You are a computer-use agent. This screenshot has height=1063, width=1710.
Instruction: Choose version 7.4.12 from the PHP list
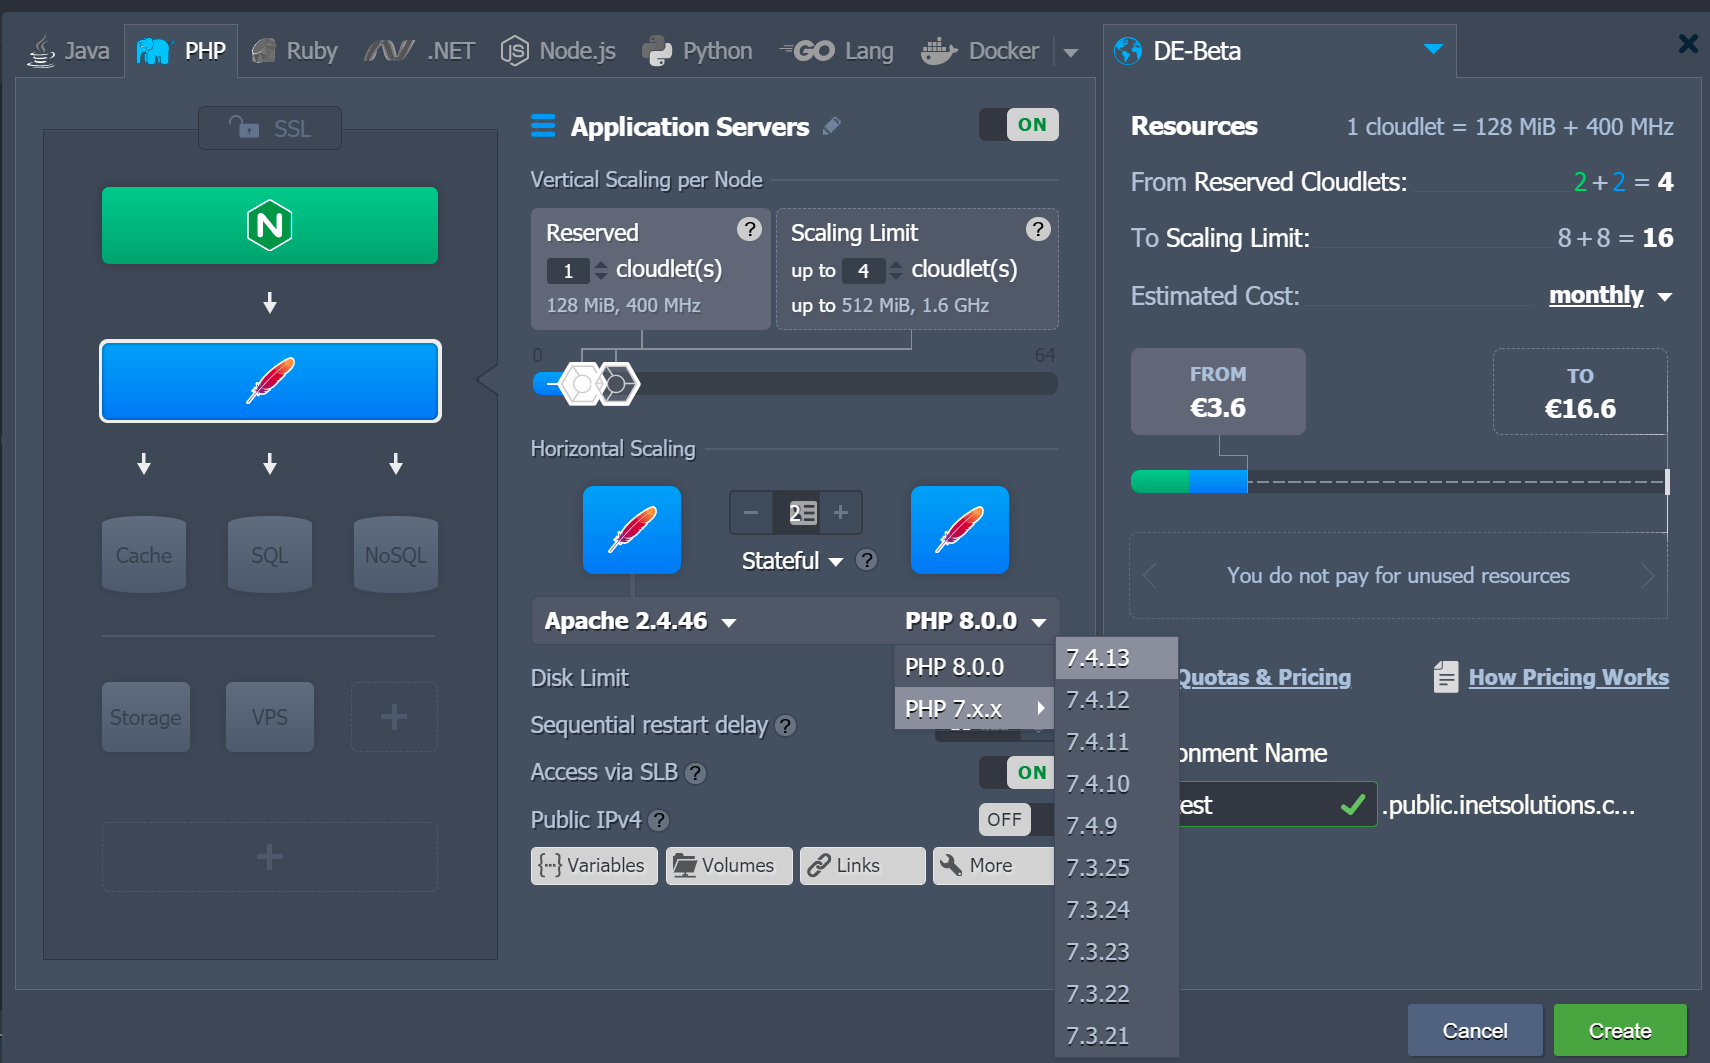(1098, 700)
